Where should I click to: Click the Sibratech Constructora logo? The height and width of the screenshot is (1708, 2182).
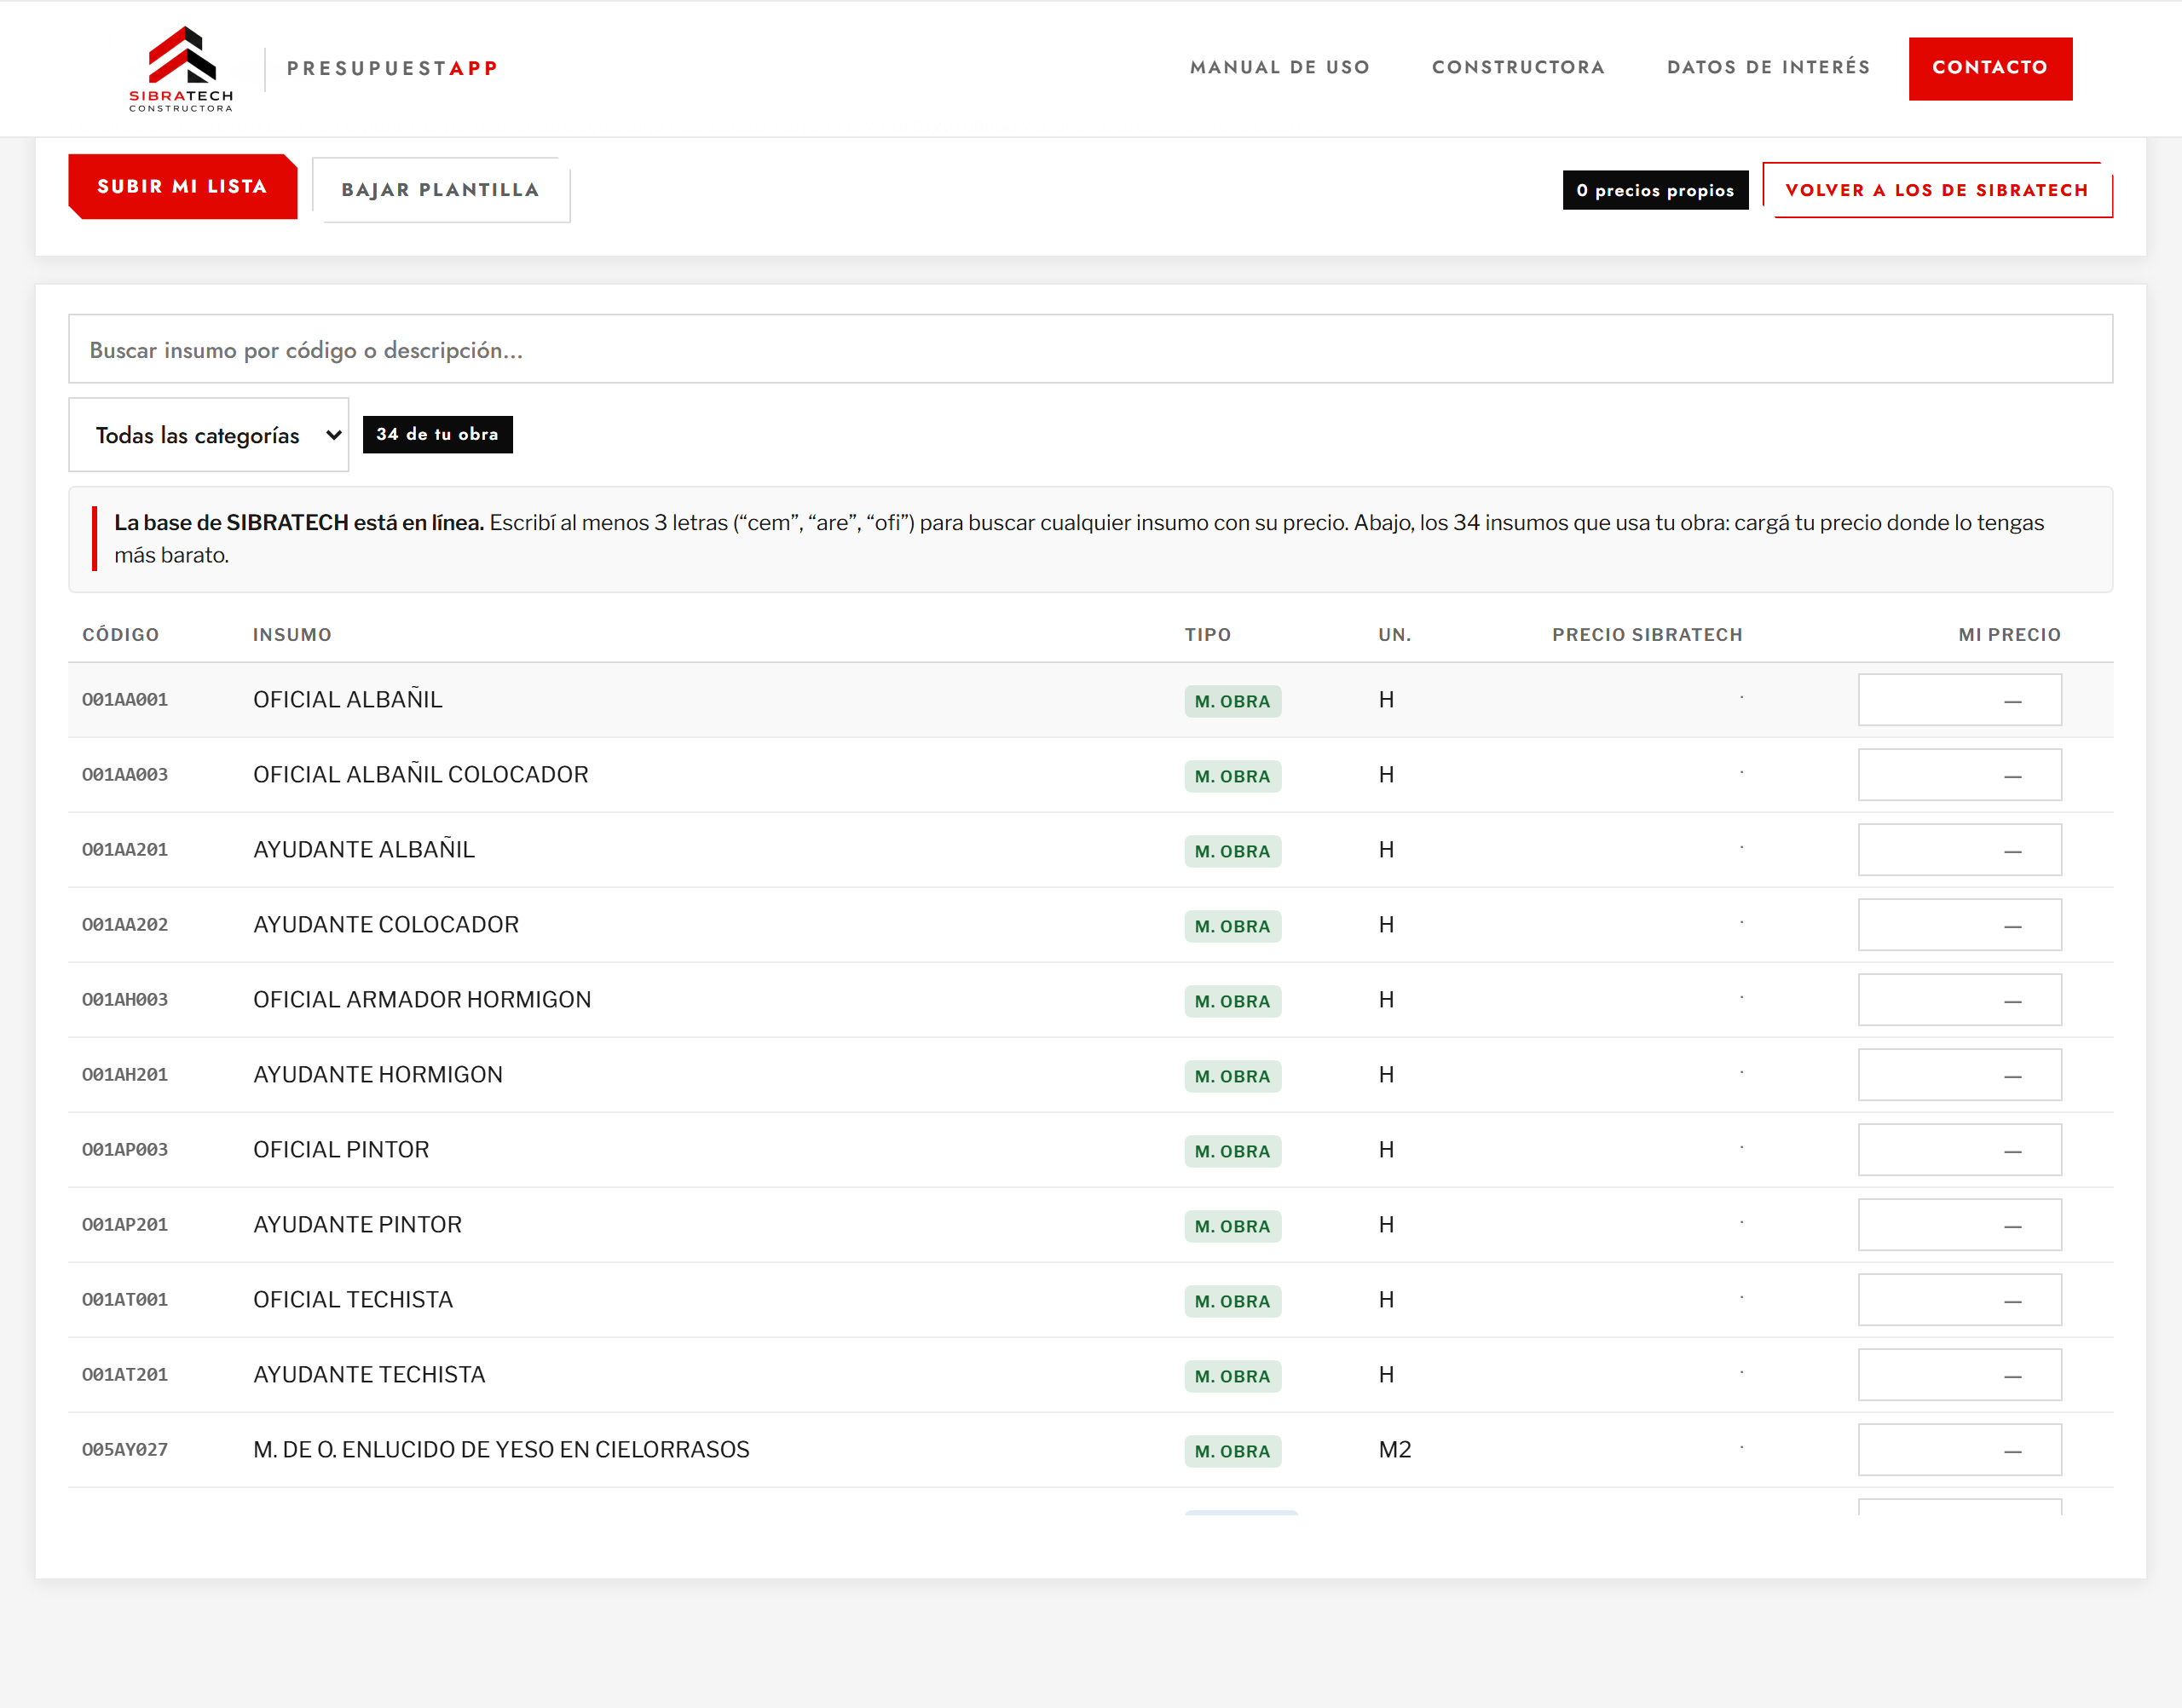coord(181,68)
